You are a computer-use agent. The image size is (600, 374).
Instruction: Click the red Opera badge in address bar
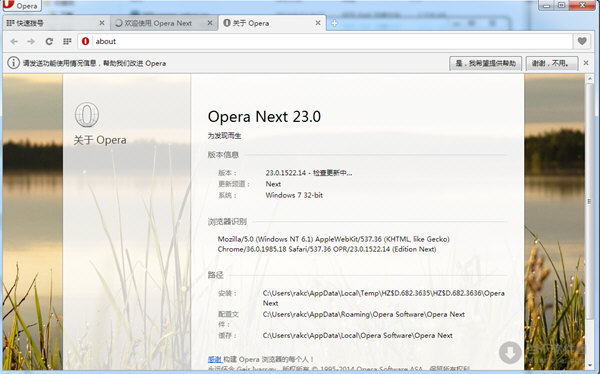pyautogui.click(x=85, y=41)
